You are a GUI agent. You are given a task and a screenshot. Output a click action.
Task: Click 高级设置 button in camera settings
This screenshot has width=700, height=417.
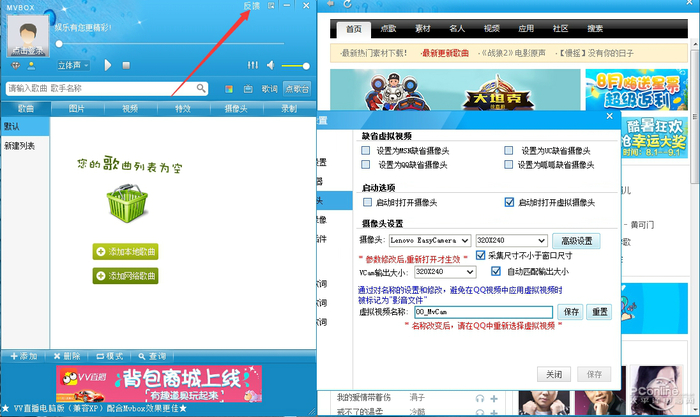(576, 241)
